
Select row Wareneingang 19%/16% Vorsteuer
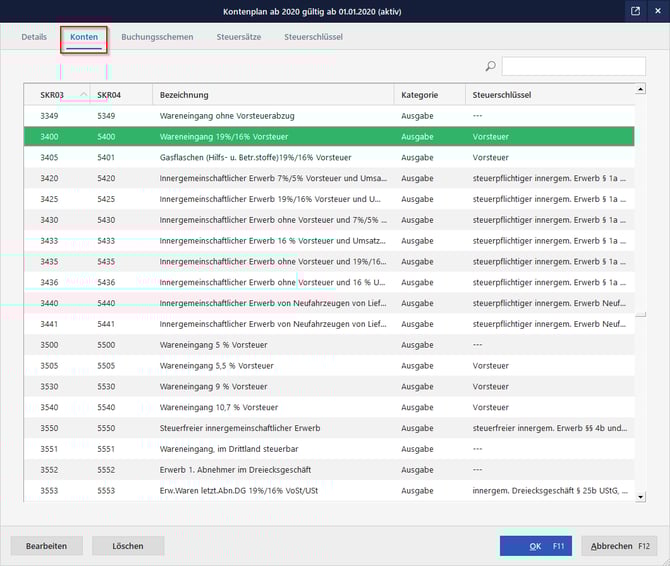(329, 137)
